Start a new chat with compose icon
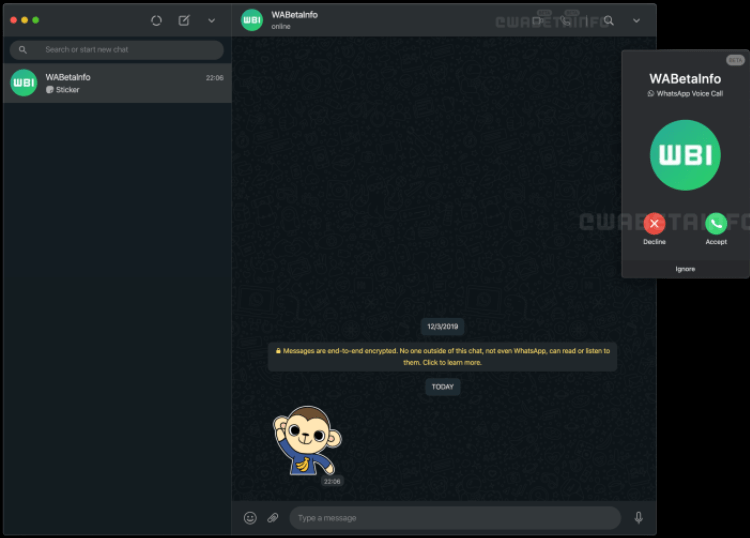Viewport: 750px width, 538px height. coord(184,20)
